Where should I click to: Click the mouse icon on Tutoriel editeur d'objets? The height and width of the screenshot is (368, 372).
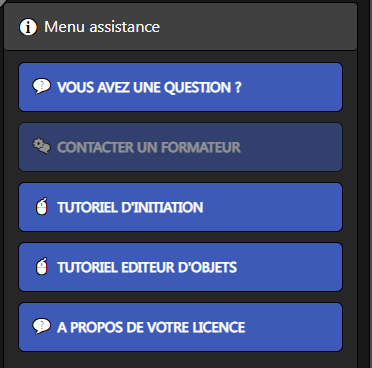pyautogui.click(x=42, y=266)
